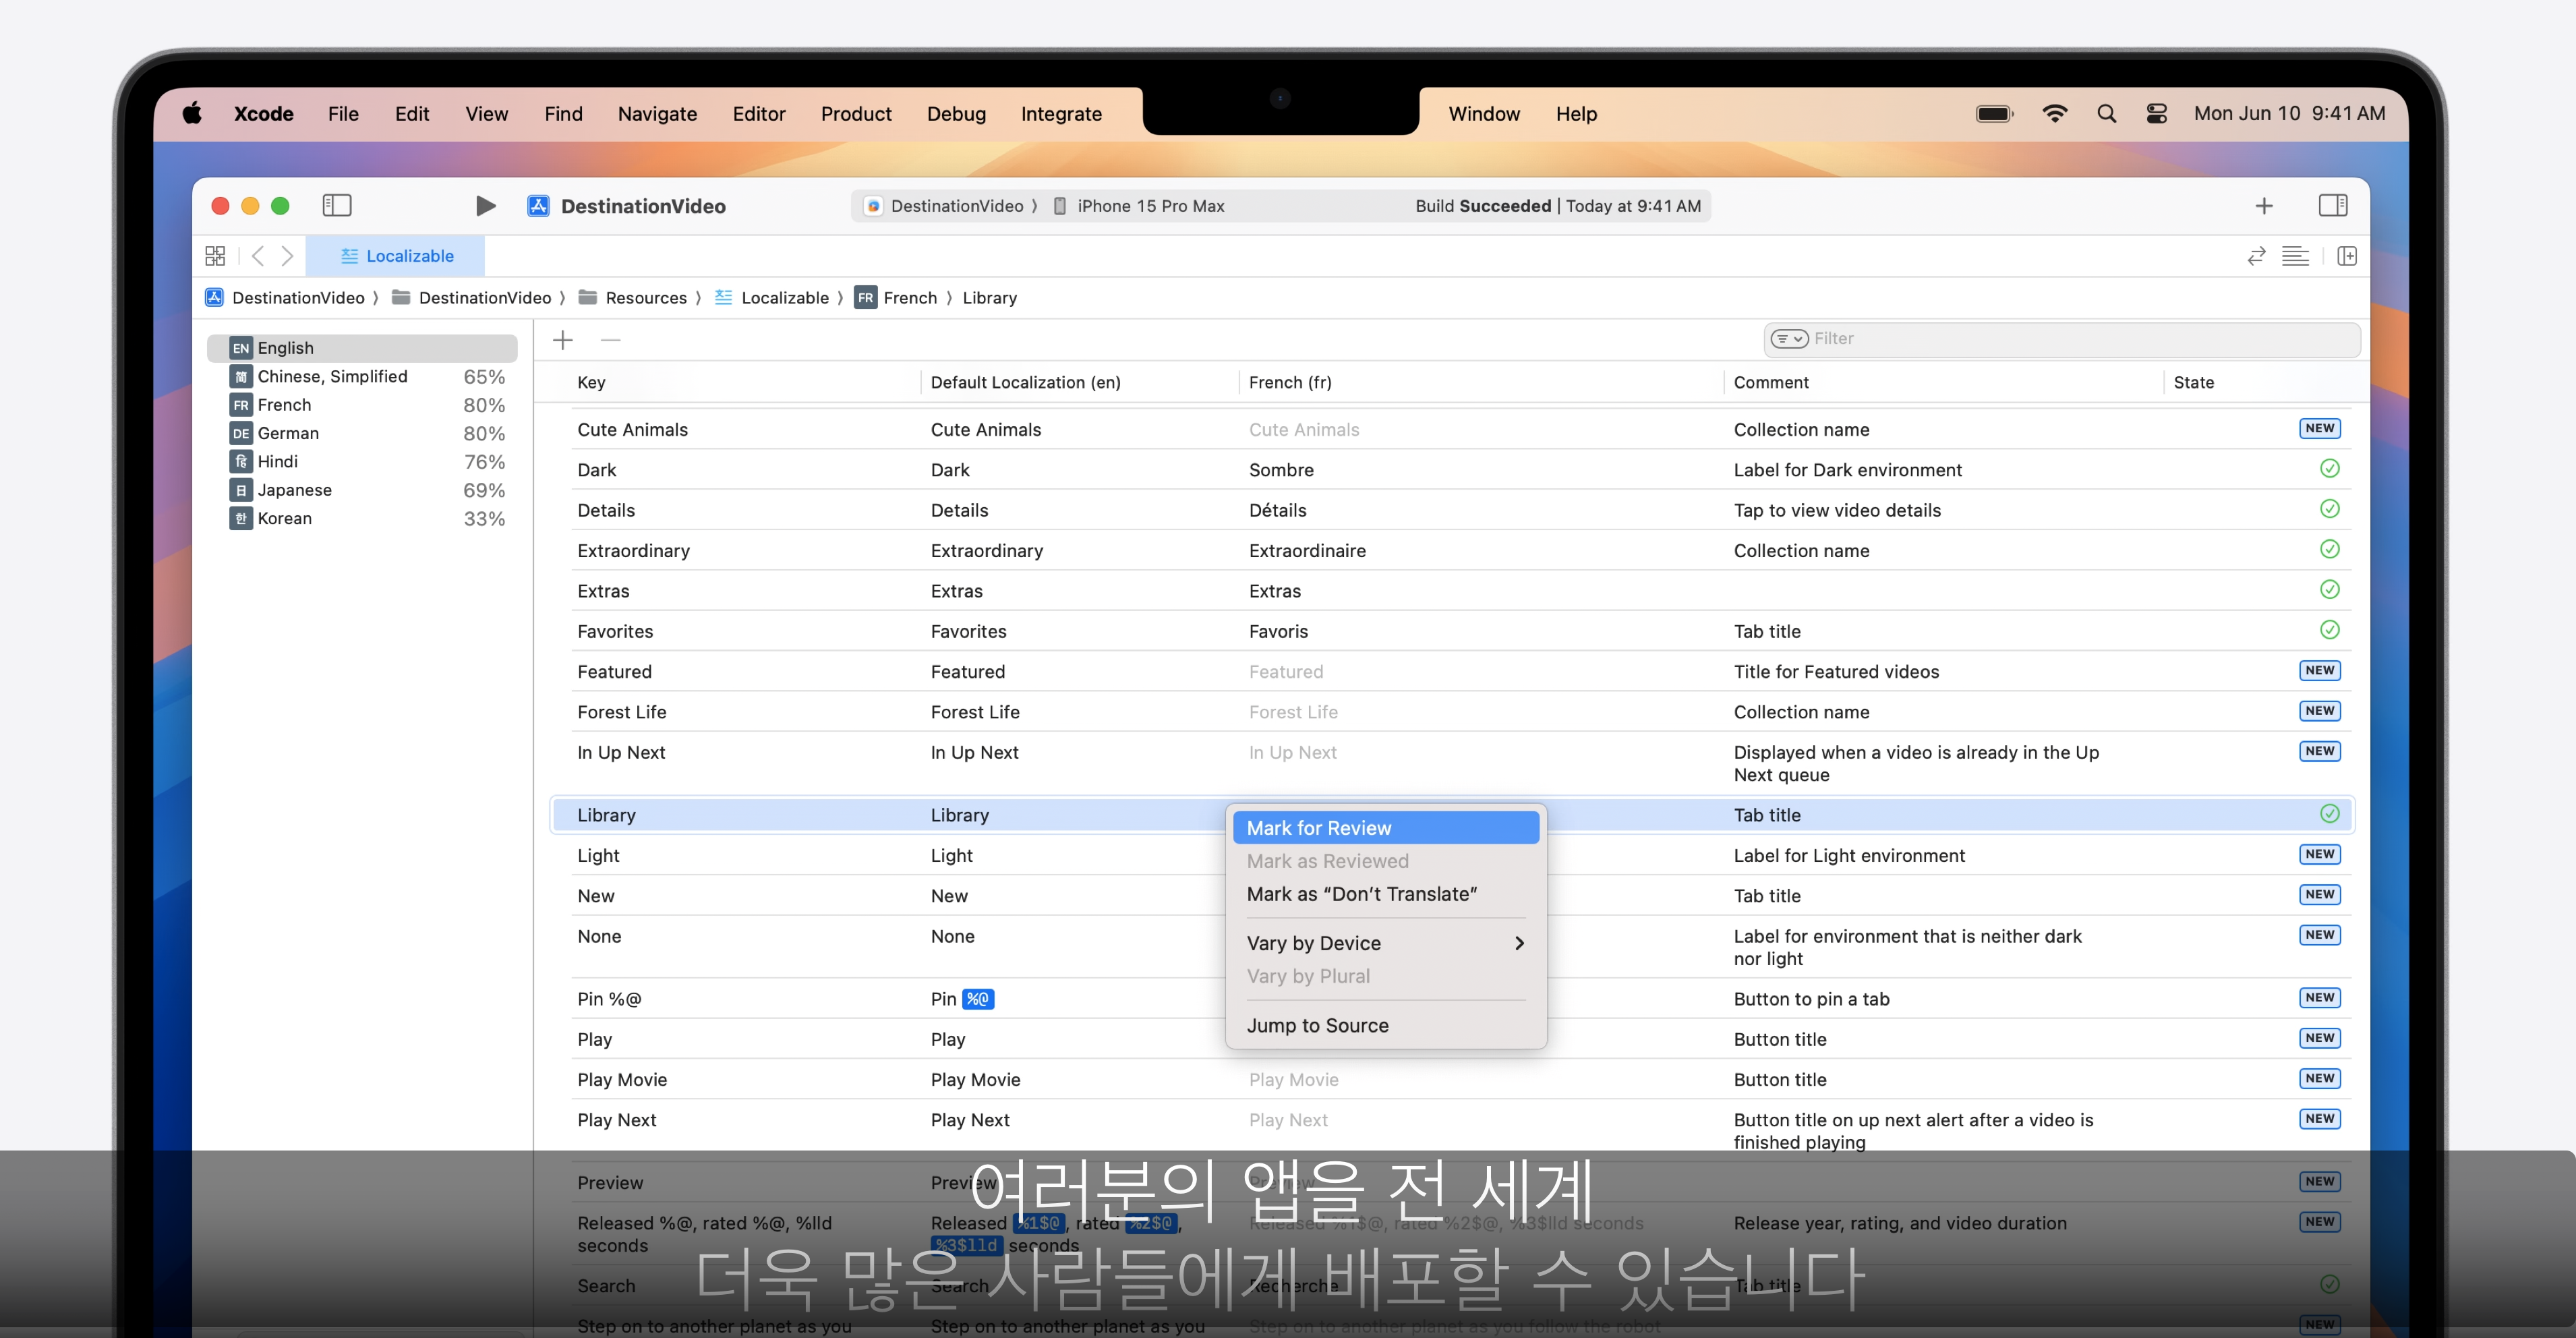Viewport: 2576px width, 1338px height.
Task: Select Japanese language in sidebar
Action: point(362,490)
